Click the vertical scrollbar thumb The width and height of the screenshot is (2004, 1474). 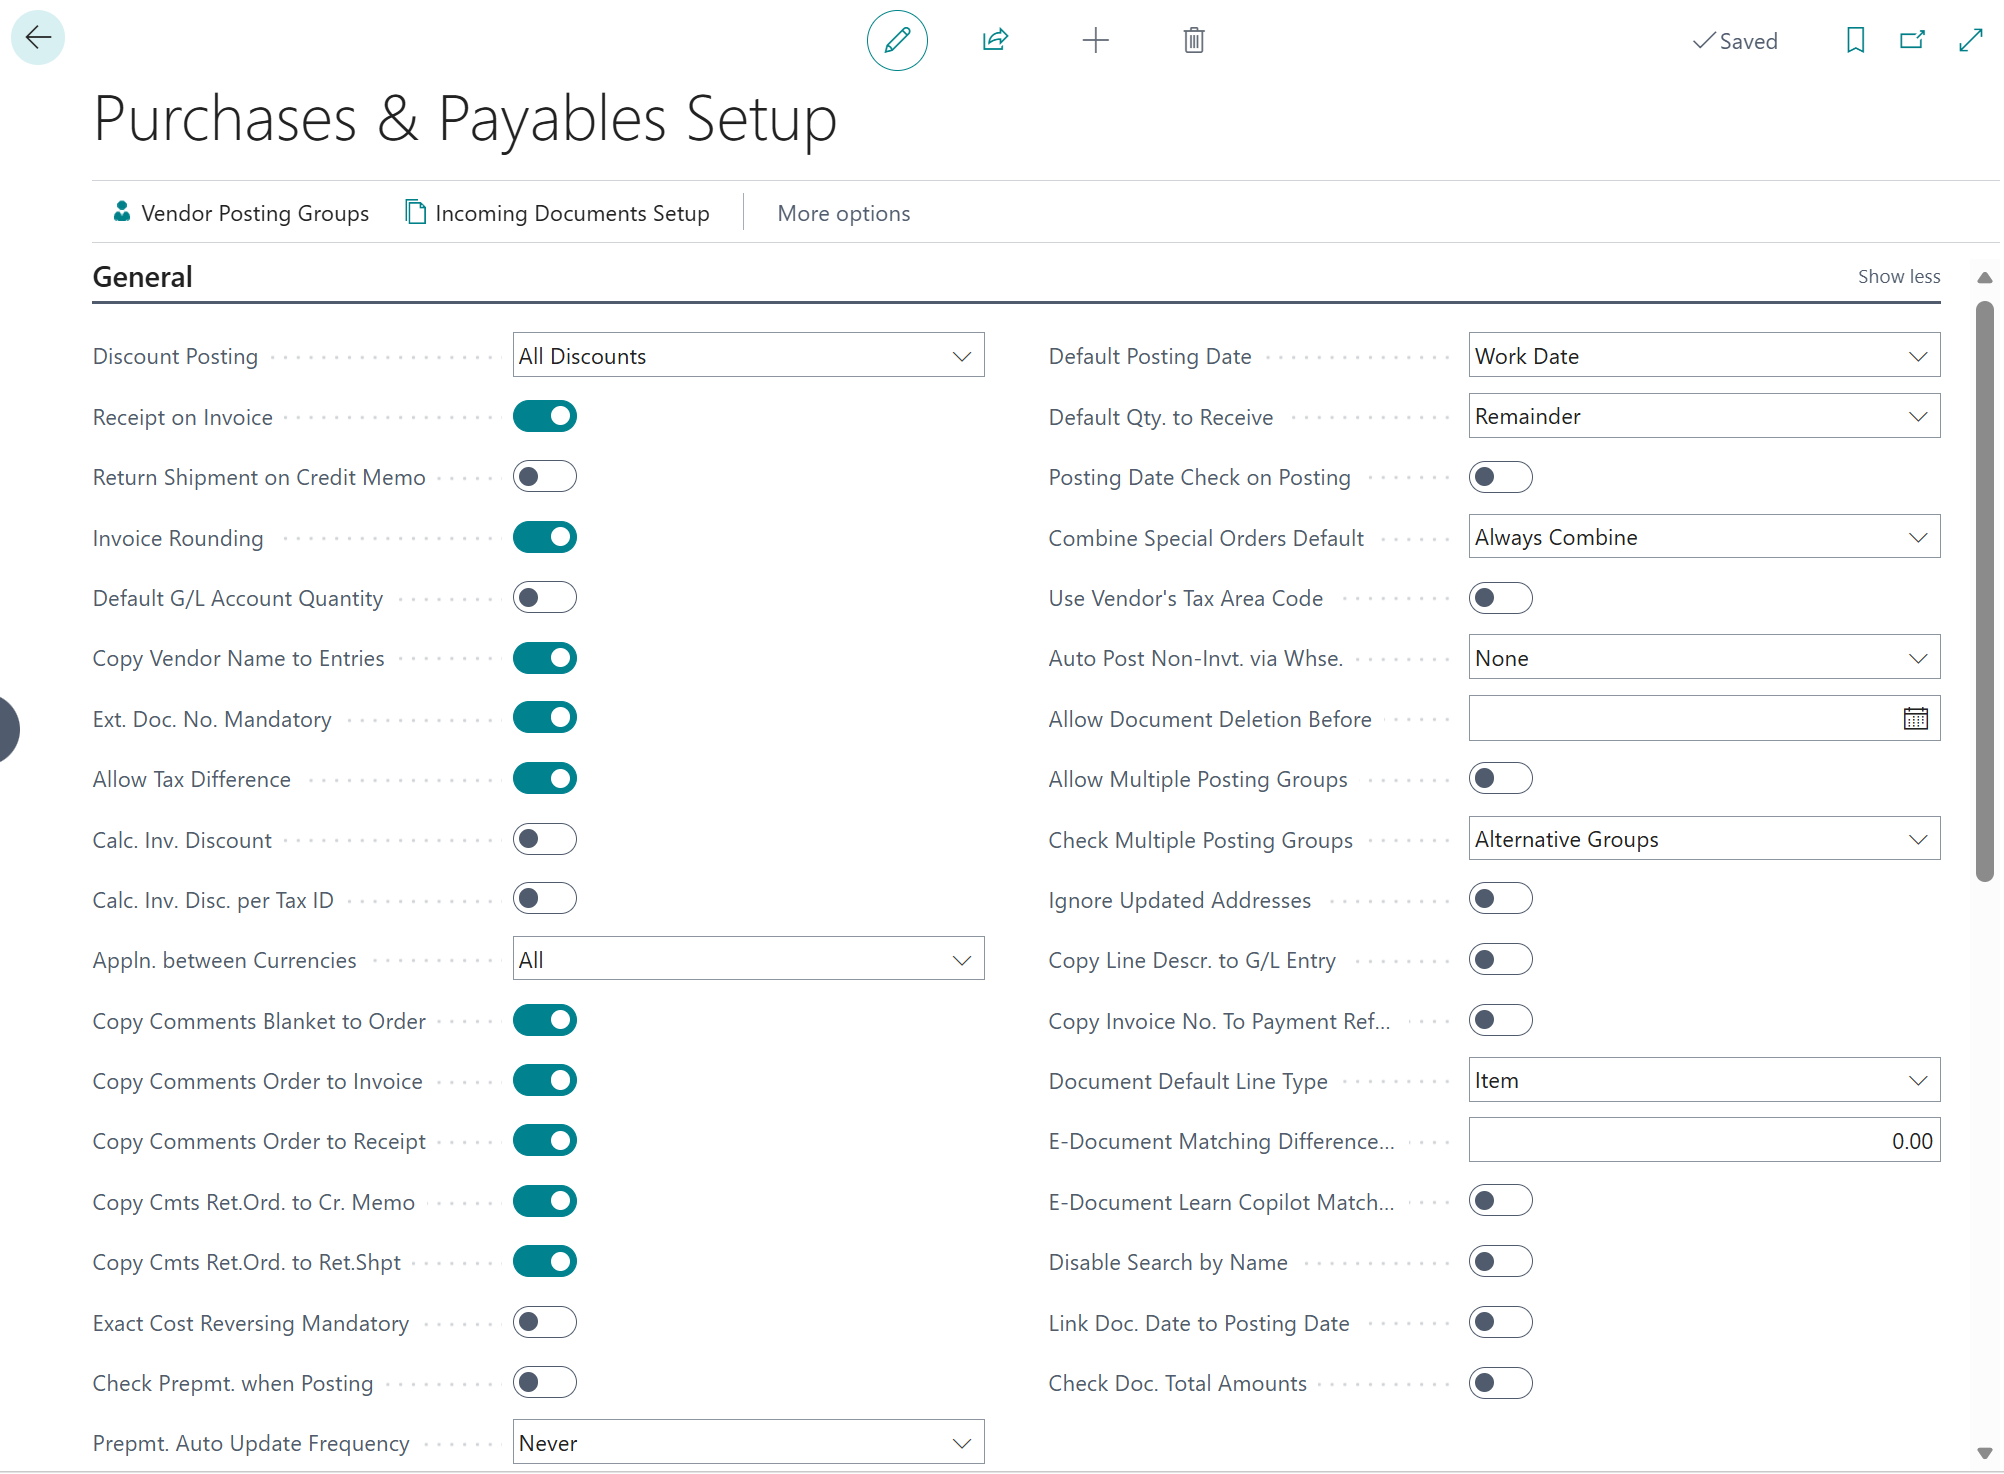(x=1985, y=591)
